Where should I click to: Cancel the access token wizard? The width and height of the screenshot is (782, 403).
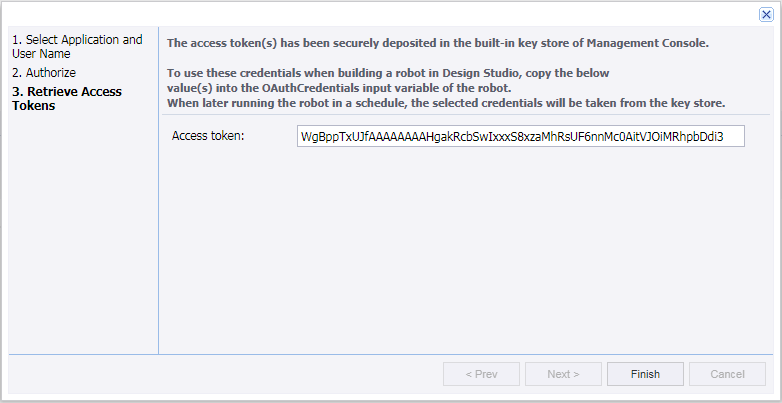[727, 374]
